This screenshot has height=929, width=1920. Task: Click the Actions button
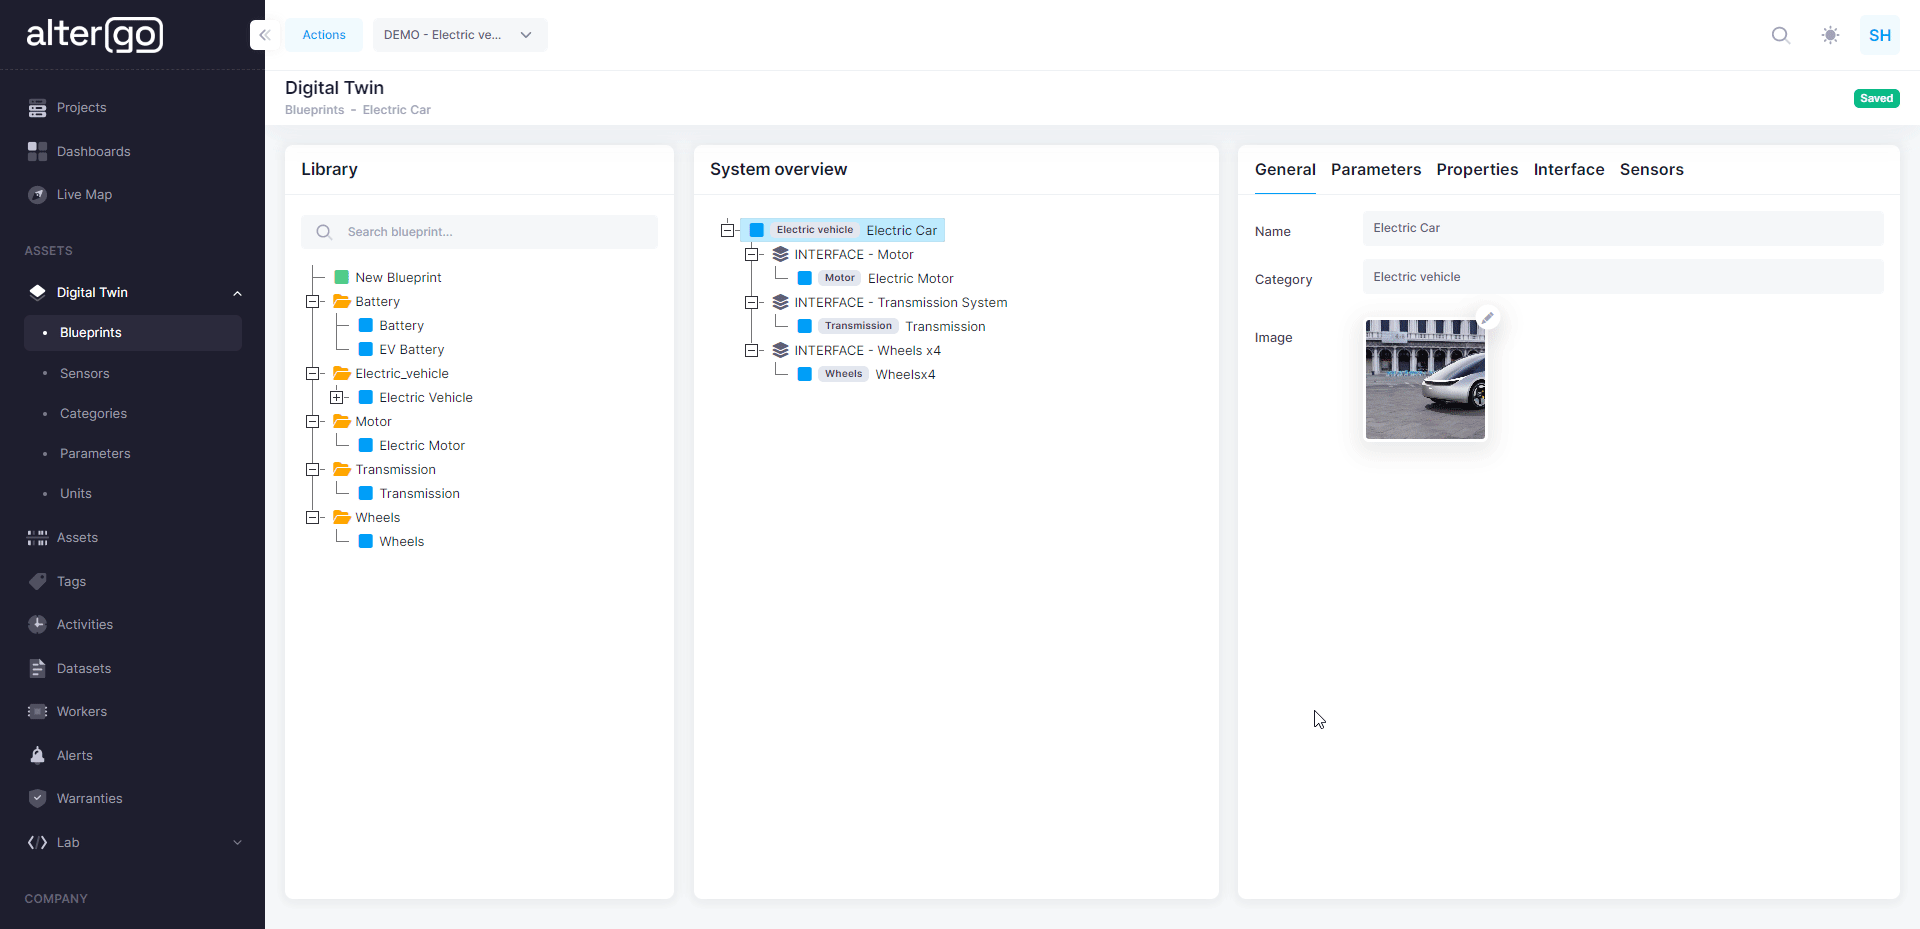point(324,35)
